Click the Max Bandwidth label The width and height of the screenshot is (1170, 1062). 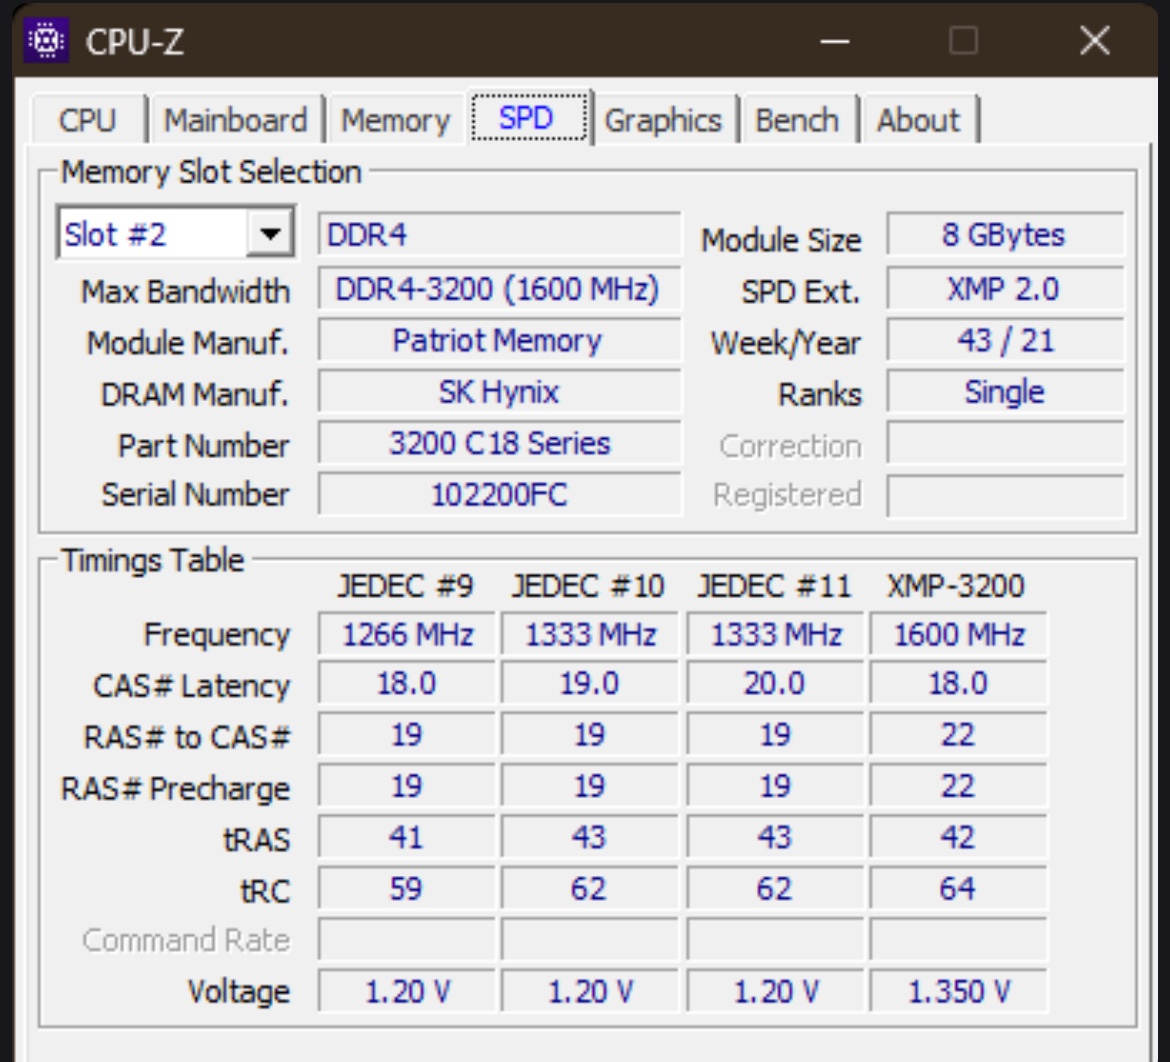point(185,291)
